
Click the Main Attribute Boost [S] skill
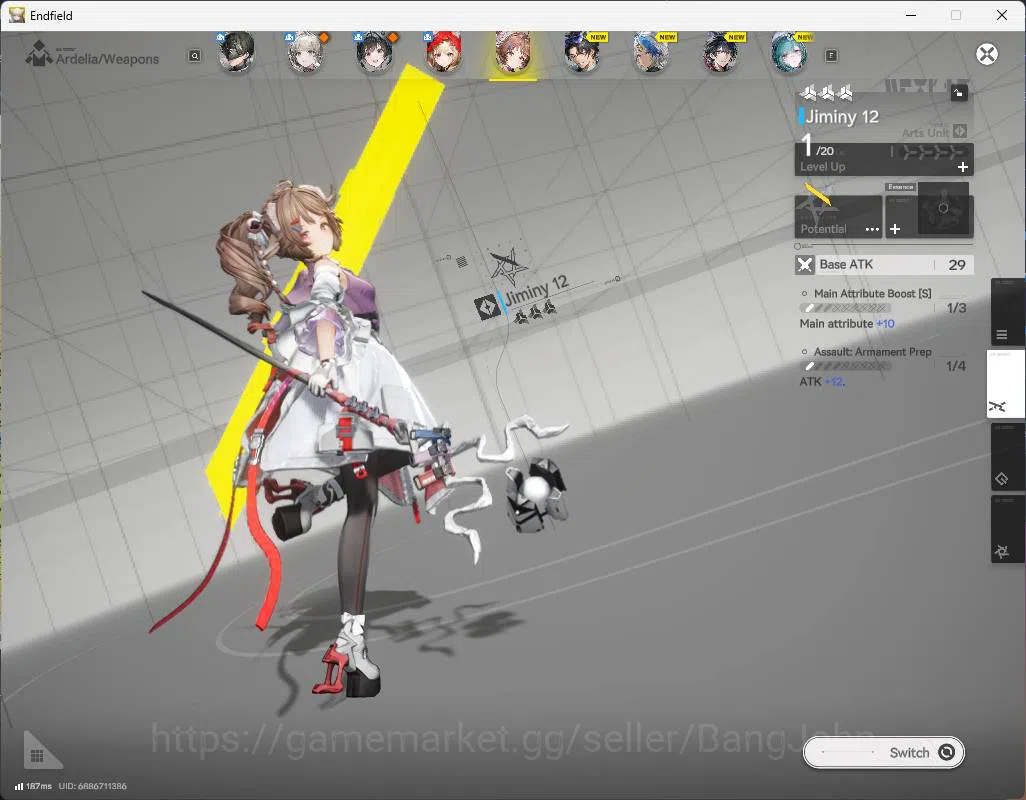coord(872,294)
